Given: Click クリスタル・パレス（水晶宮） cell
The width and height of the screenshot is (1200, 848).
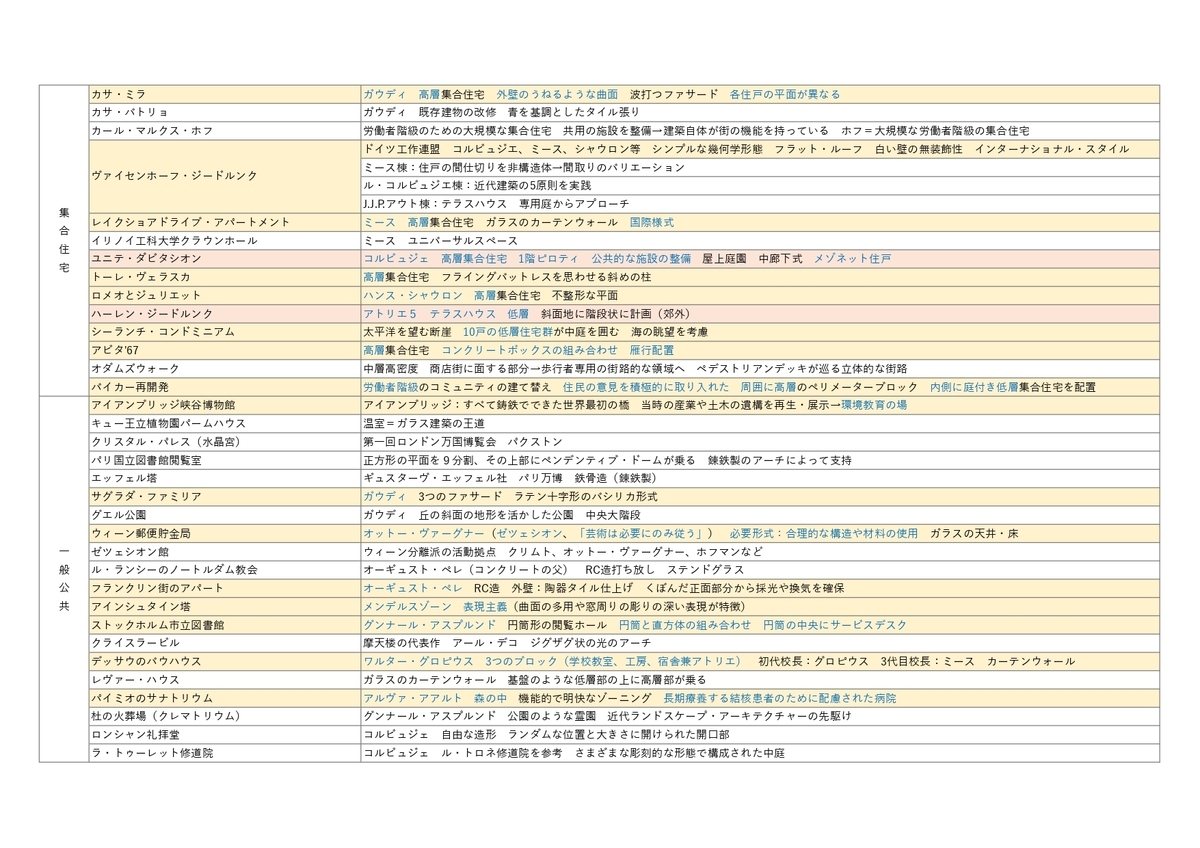Looking at the screenshot, I should (224, 441).
